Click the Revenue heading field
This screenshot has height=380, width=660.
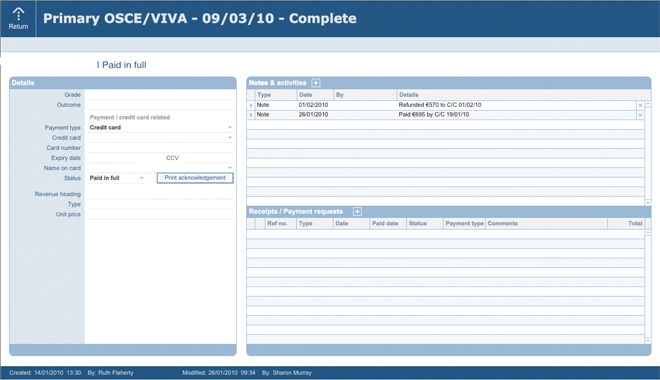(x=160, y=194)
